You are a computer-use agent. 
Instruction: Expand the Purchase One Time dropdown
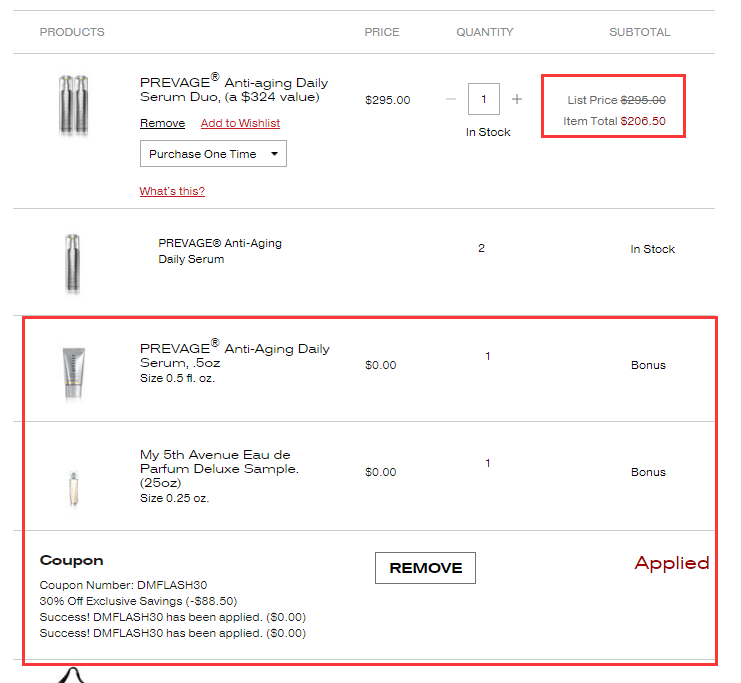[213, 154]
